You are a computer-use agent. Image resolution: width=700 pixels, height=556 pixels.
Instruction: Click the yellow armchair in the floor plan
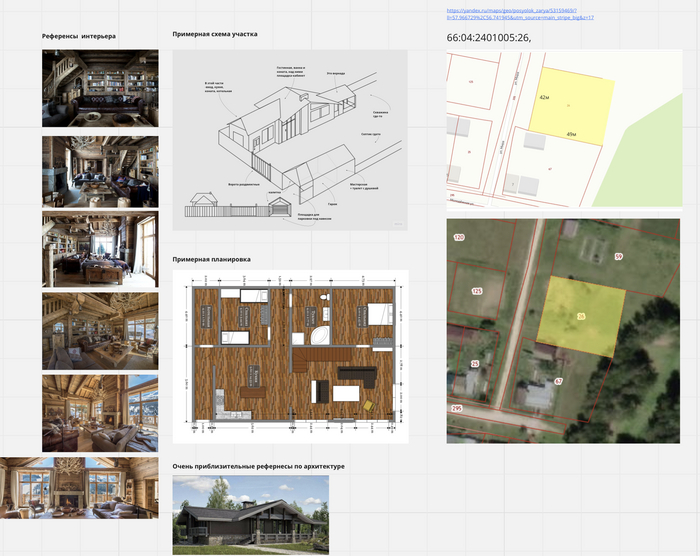coord(369,406)
